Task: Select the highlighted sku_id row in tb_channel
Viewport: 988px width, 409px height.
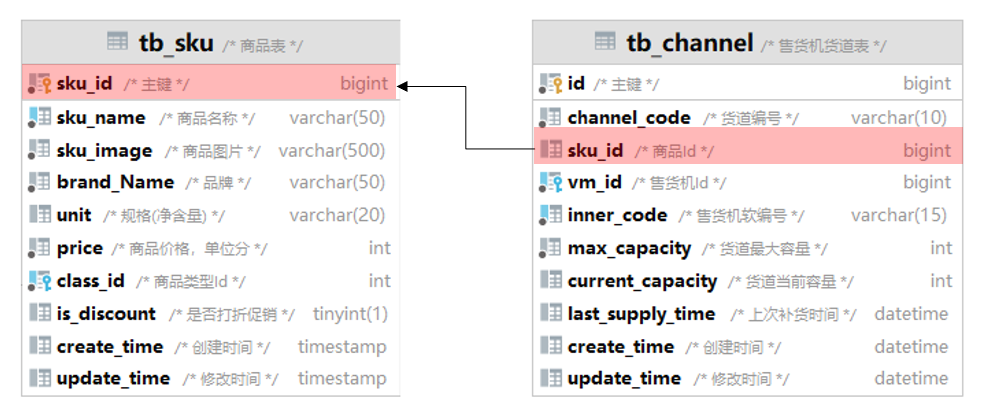Action: point(746,150)
